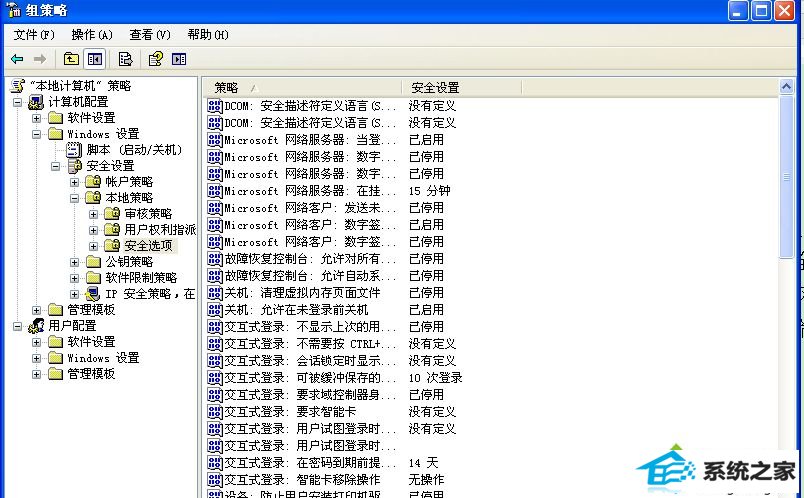Click the Forward arrow toolbar icon

(39, 59)
